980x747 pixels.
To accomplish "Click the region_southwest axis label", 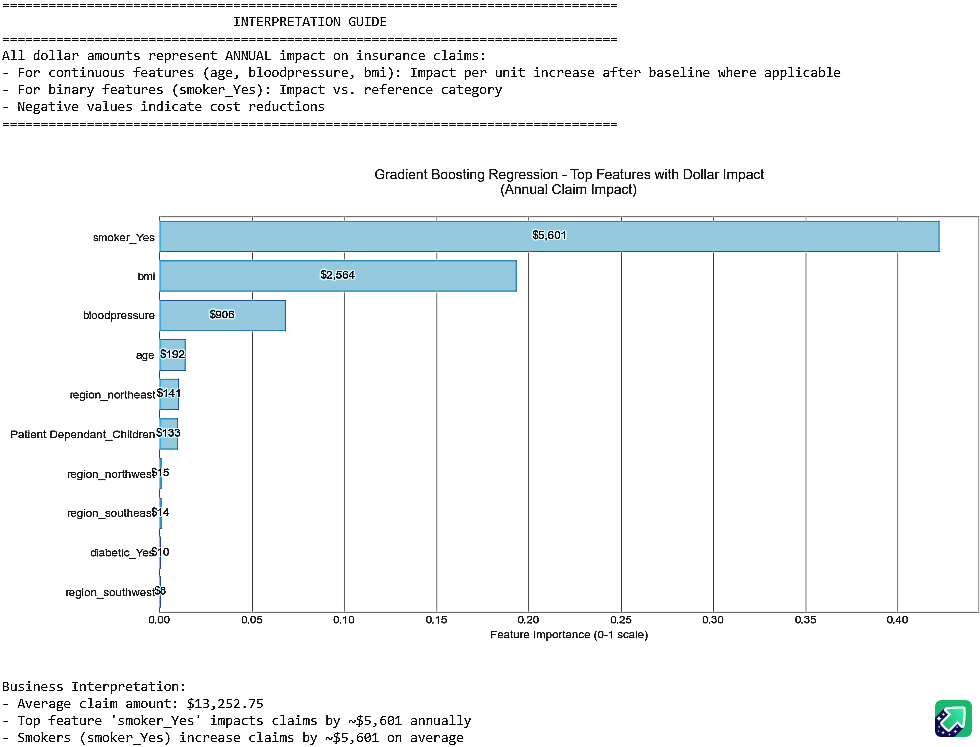I will click(x=110, y=591).
